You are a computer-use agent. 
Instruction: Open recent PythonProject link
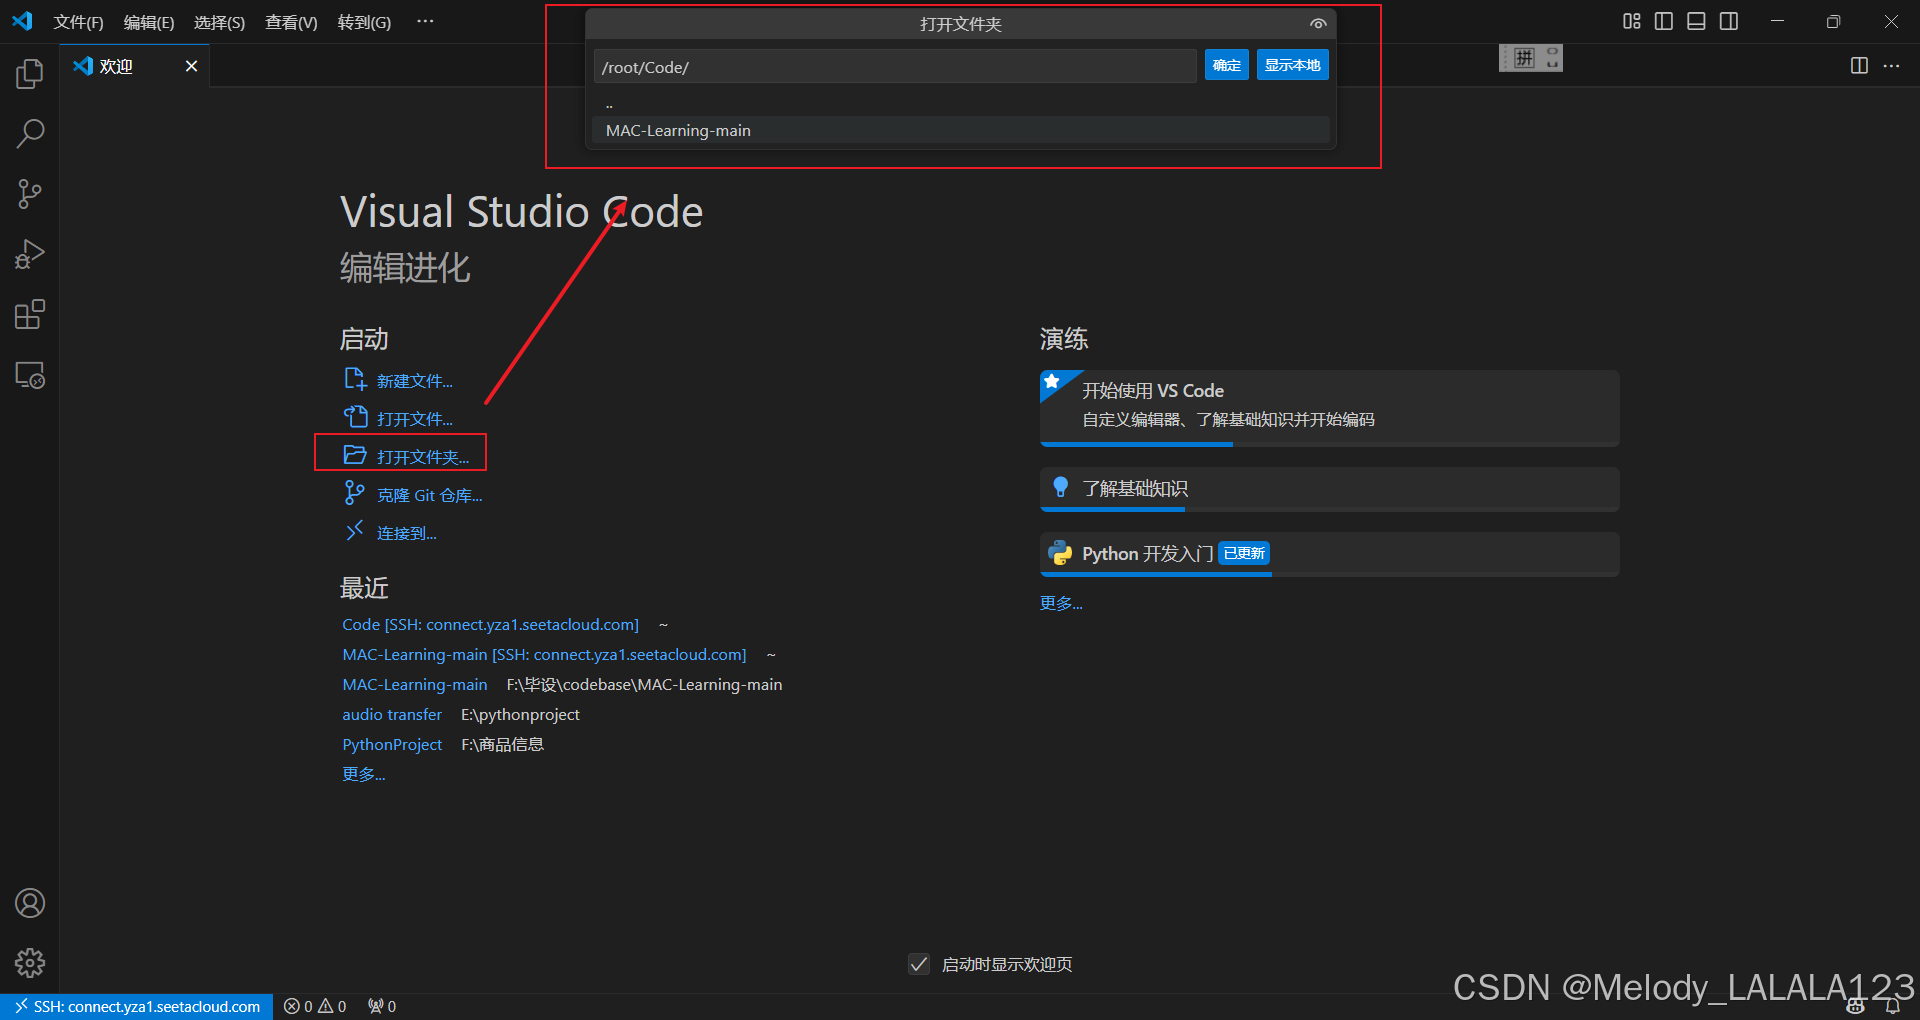click(392, 744)
